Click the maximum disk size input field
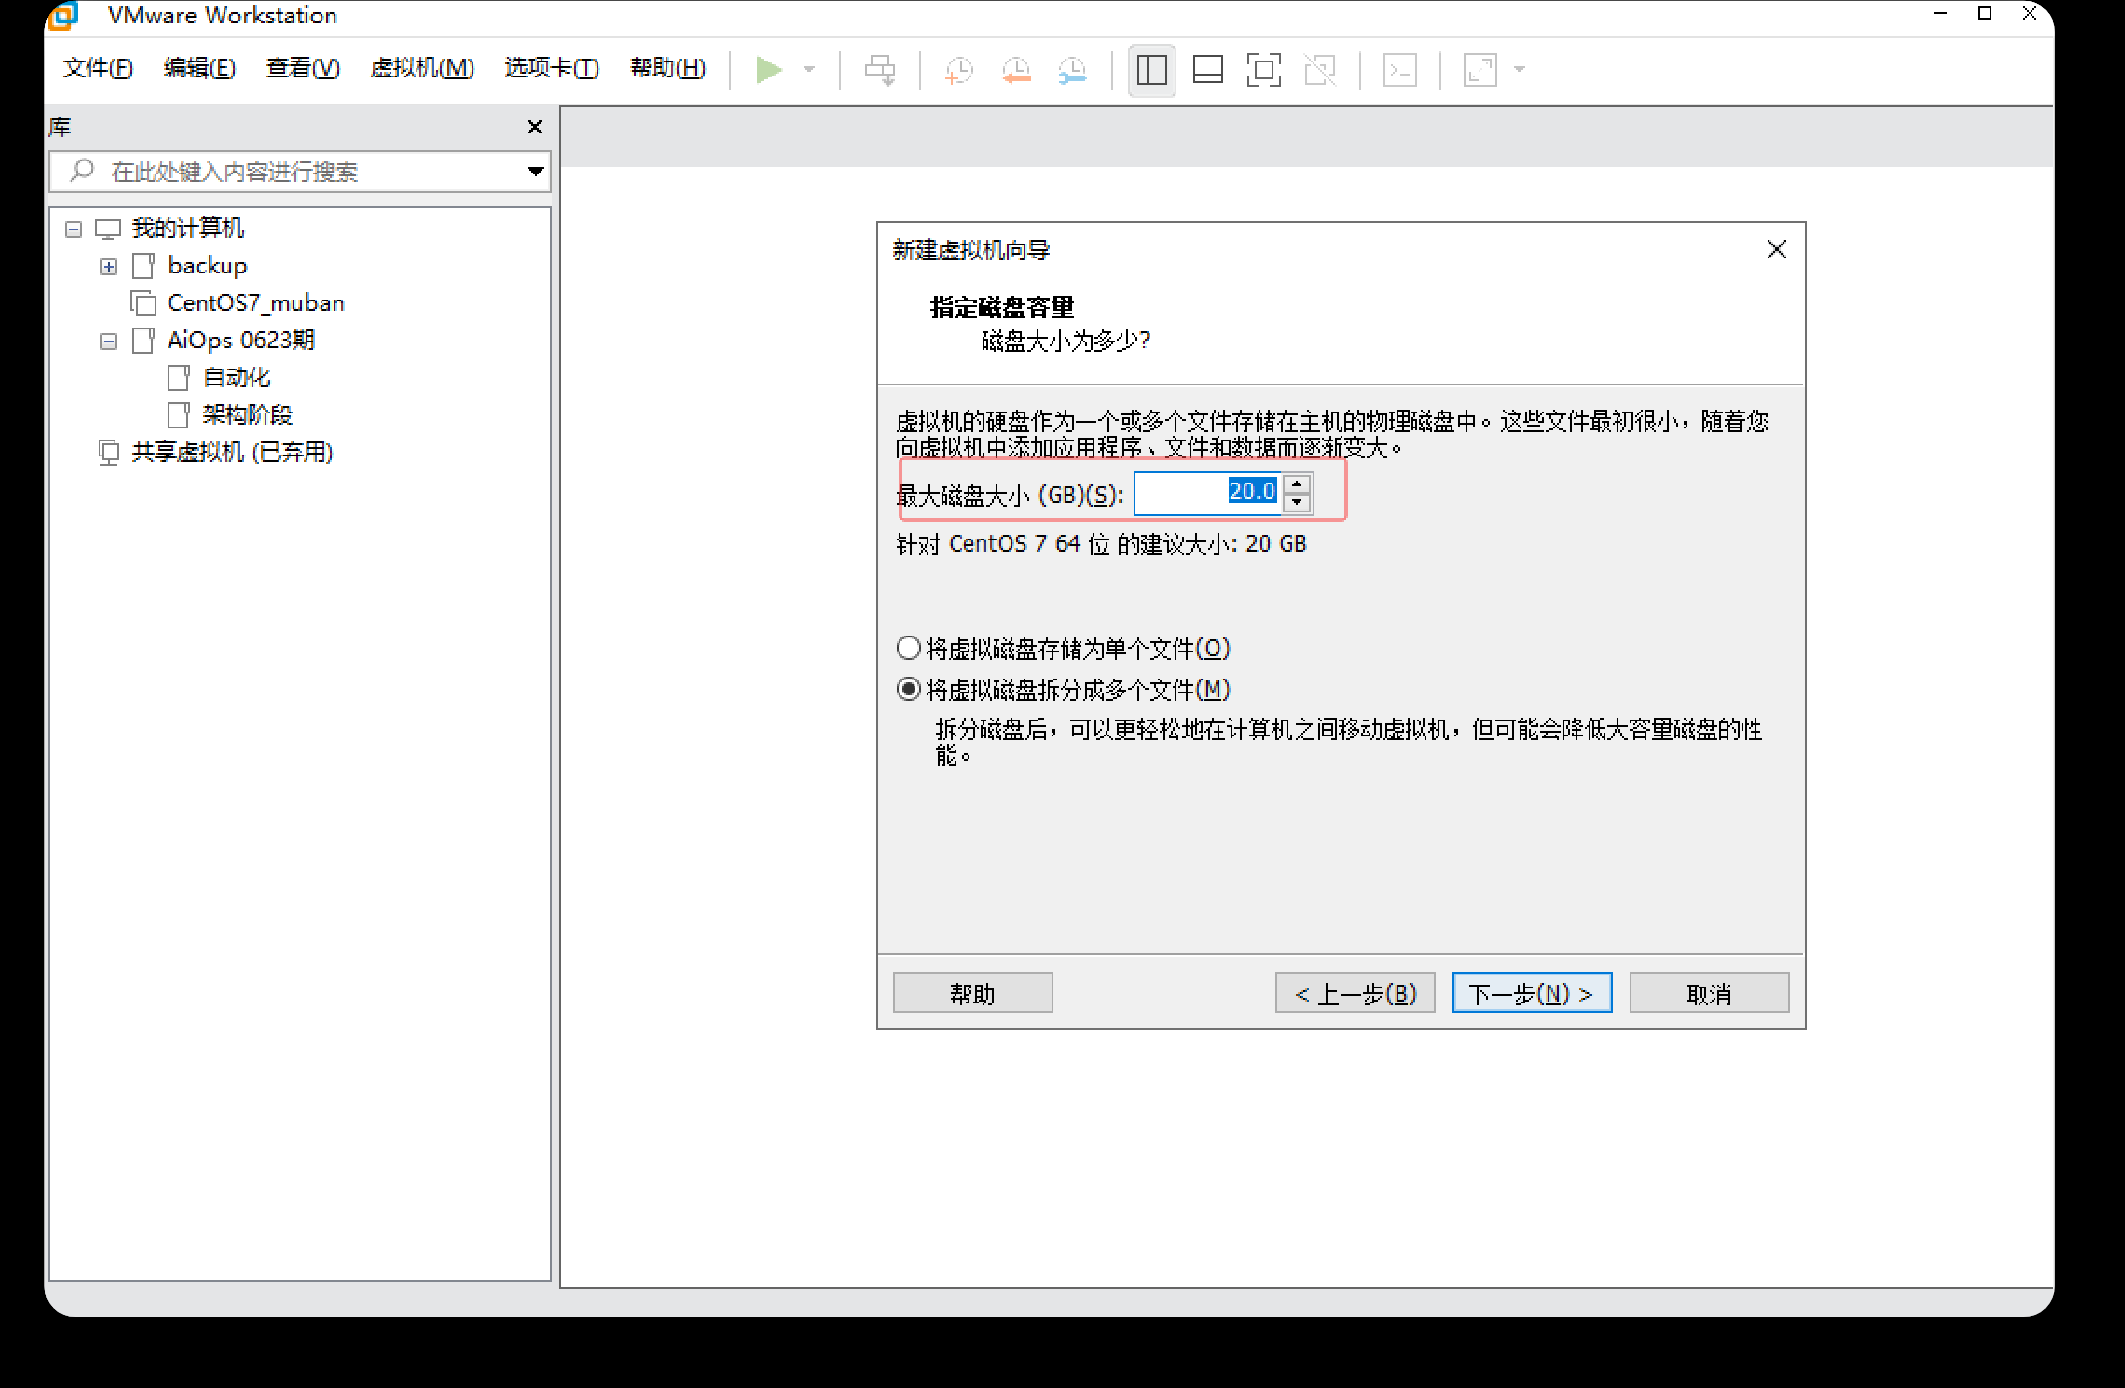 point(1208,492)
